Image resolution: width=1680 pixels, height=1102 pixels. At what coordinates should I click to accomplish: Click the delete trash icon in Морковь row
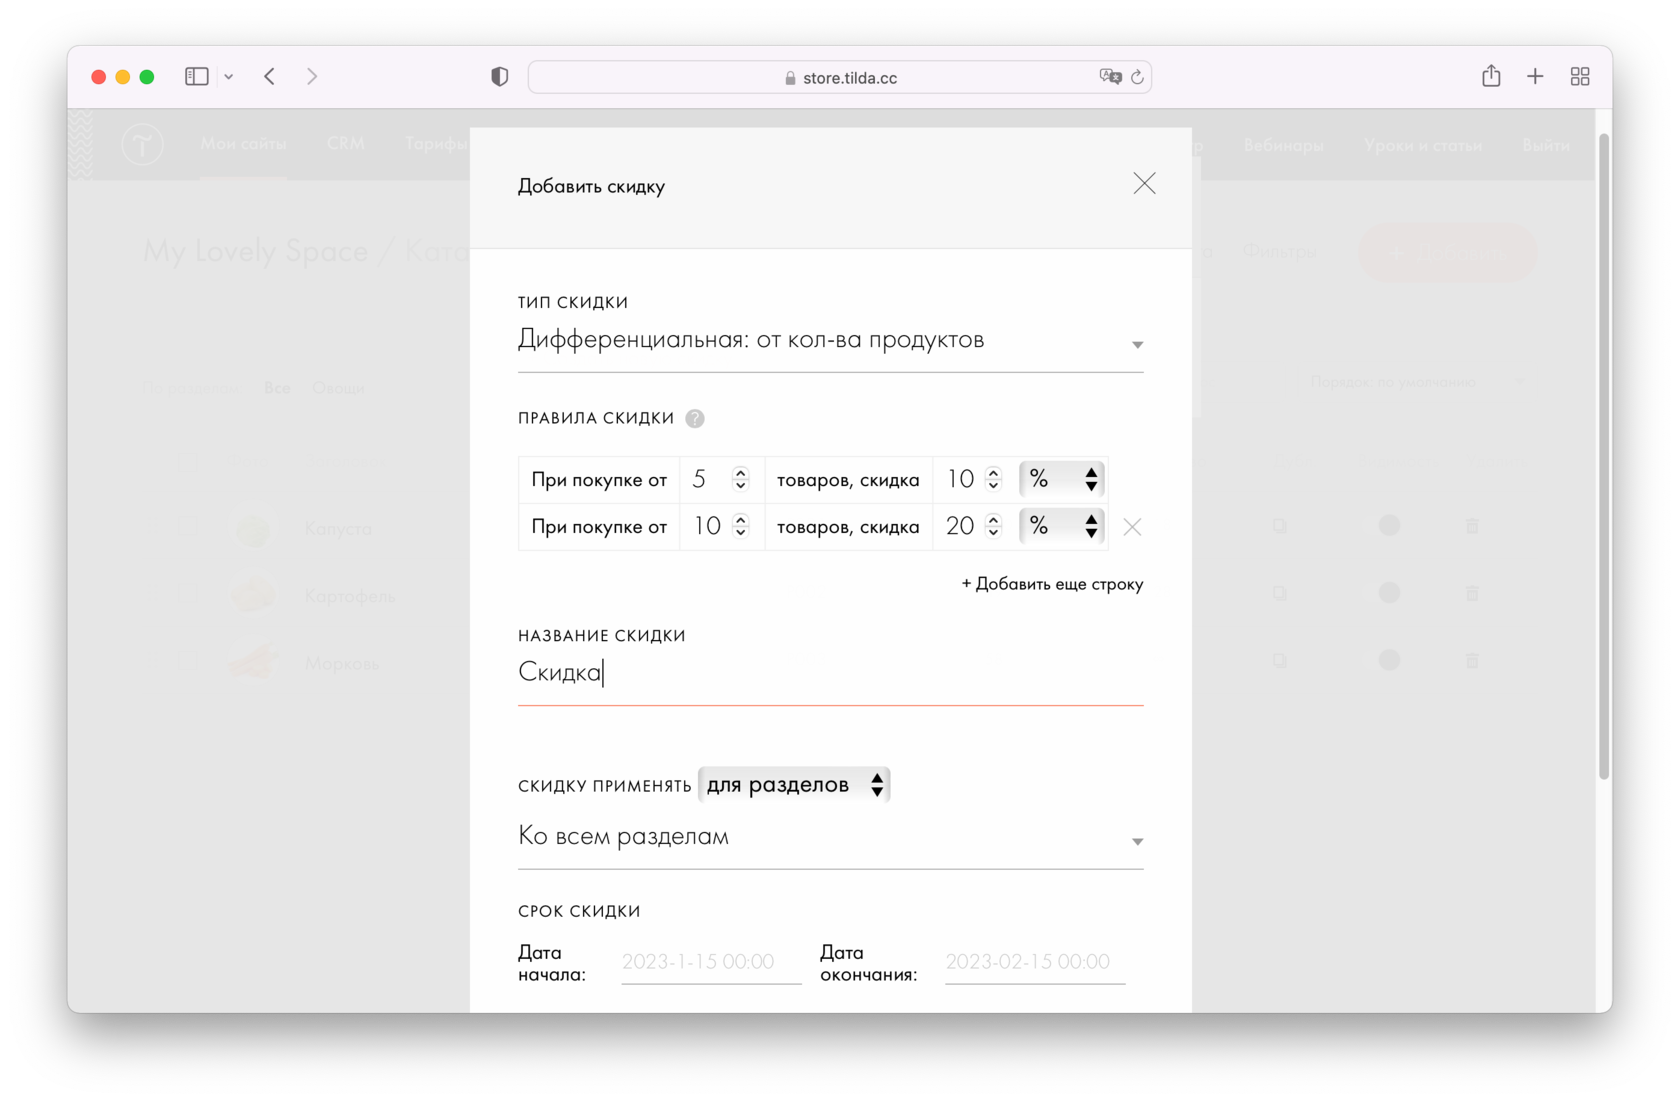click(1472, 660)
